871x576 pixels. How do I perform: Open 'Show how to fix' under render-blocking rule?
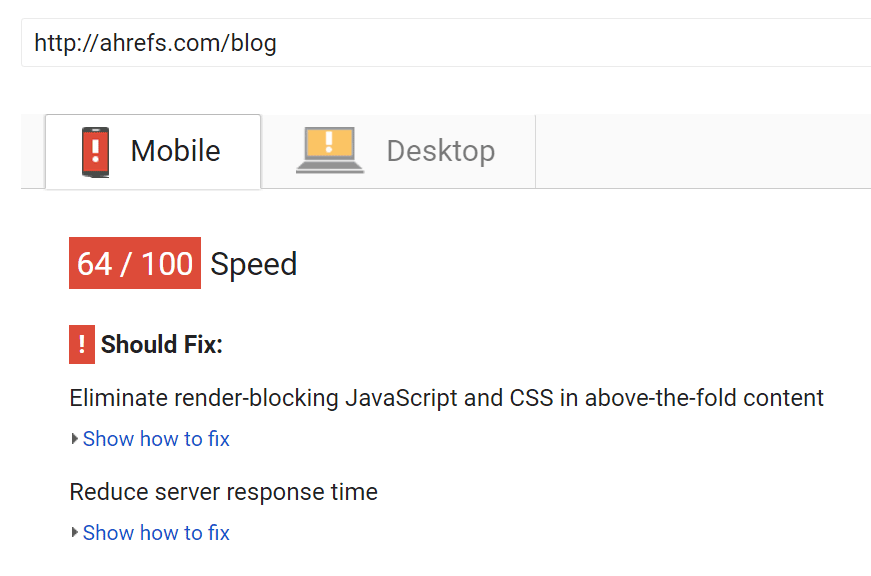156,439
